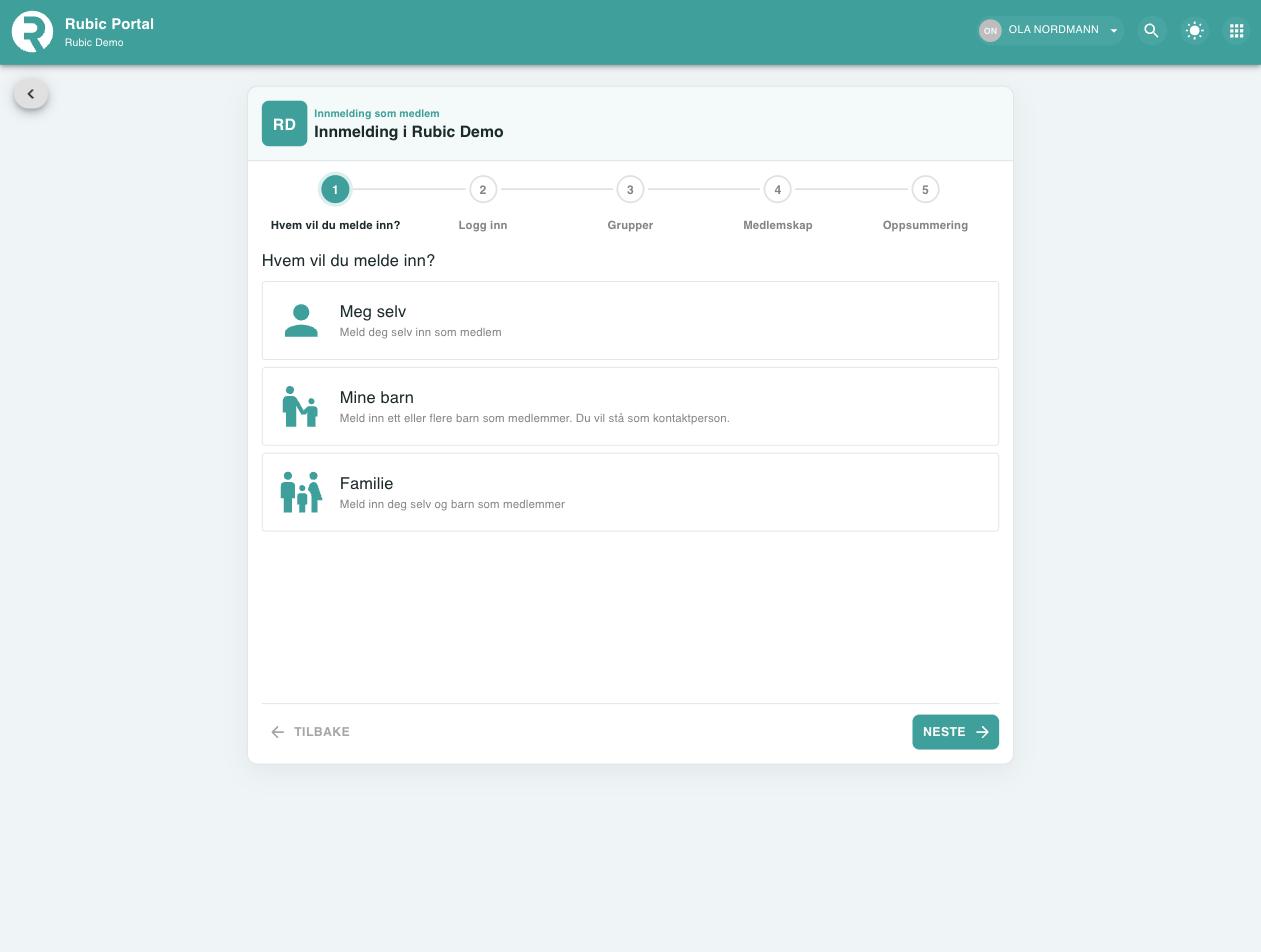Image resolution: width=1261 pixels, height=952 pixels.
Task: Toggle light/dark theme sun icon
Action: coord(1194,31)
